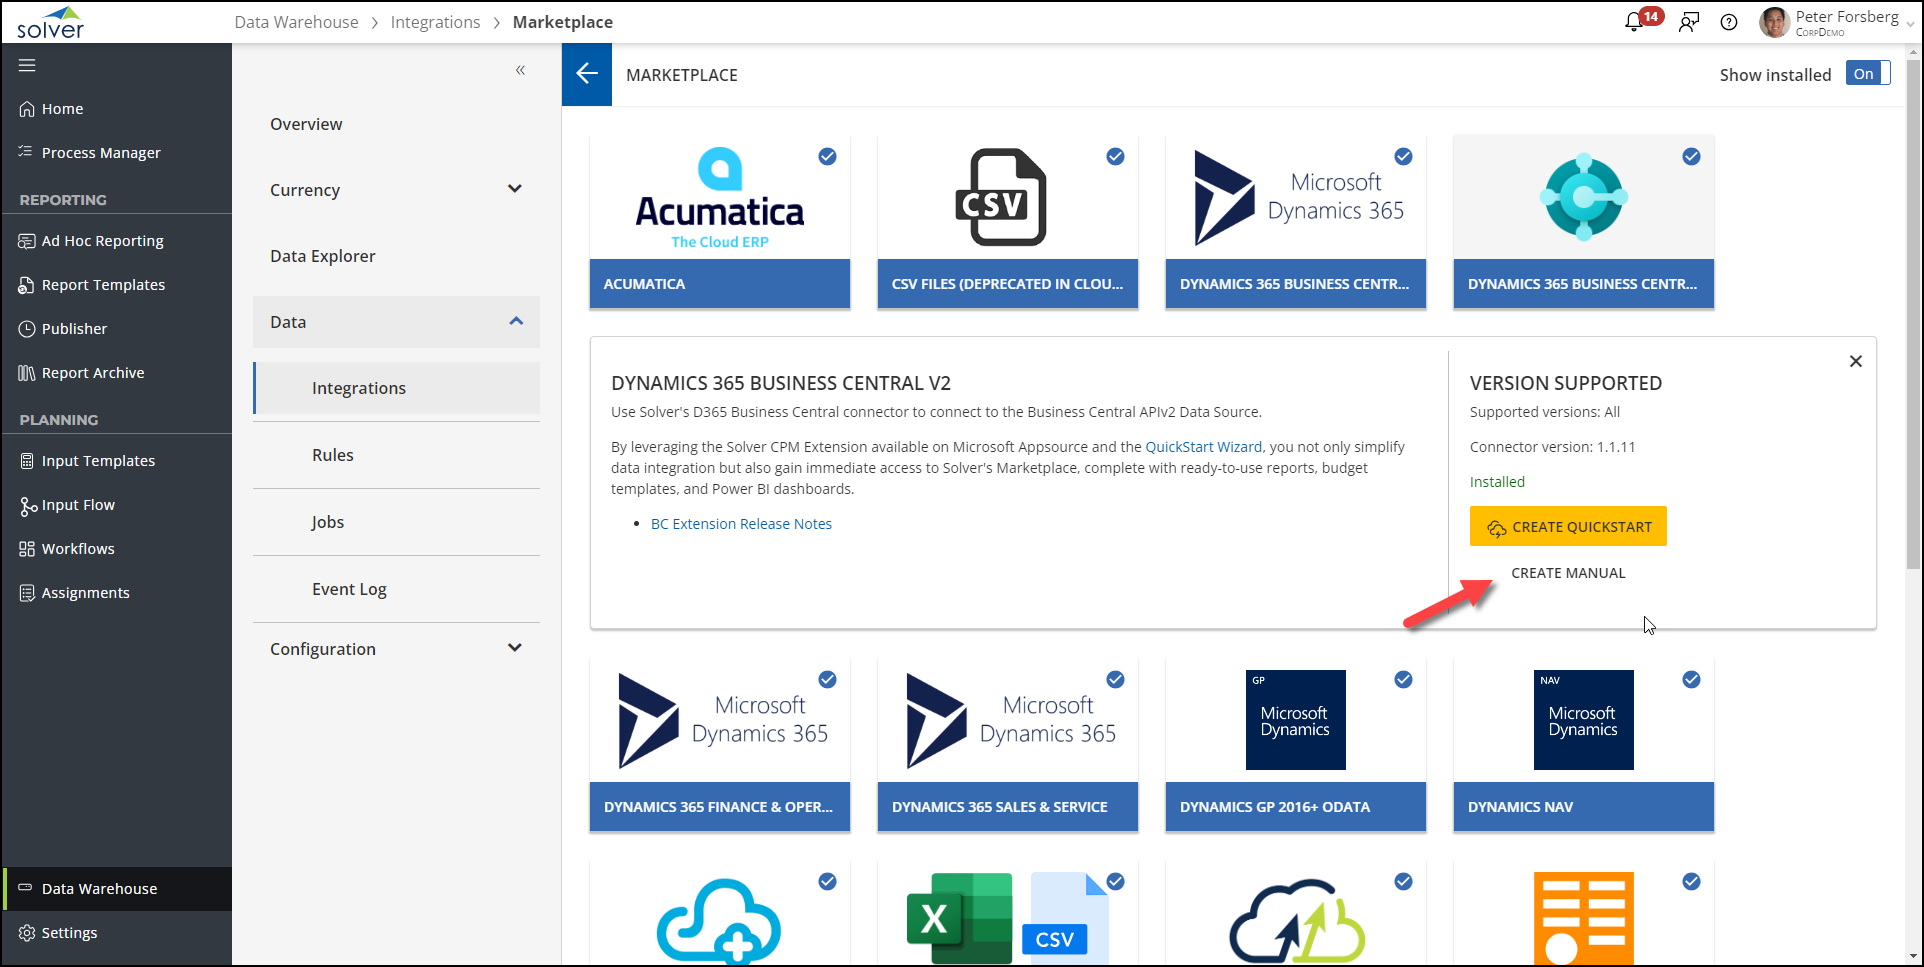Click the notifications bell icon

point(1634,22)
